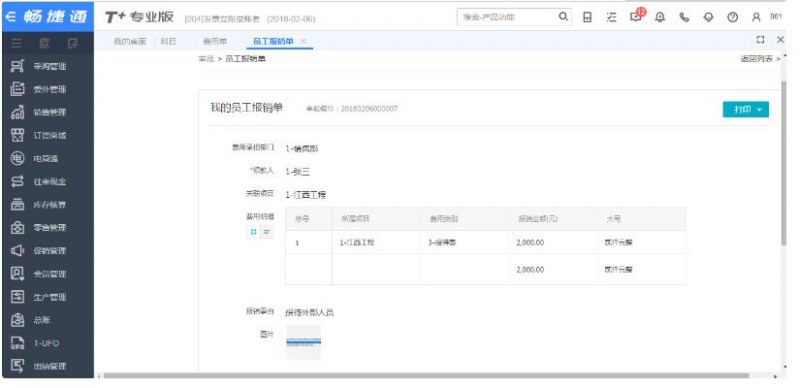Screen dimensions: 800x388
Task: Select card view toggle for 费用明细
Action: [x=253, y=232]
